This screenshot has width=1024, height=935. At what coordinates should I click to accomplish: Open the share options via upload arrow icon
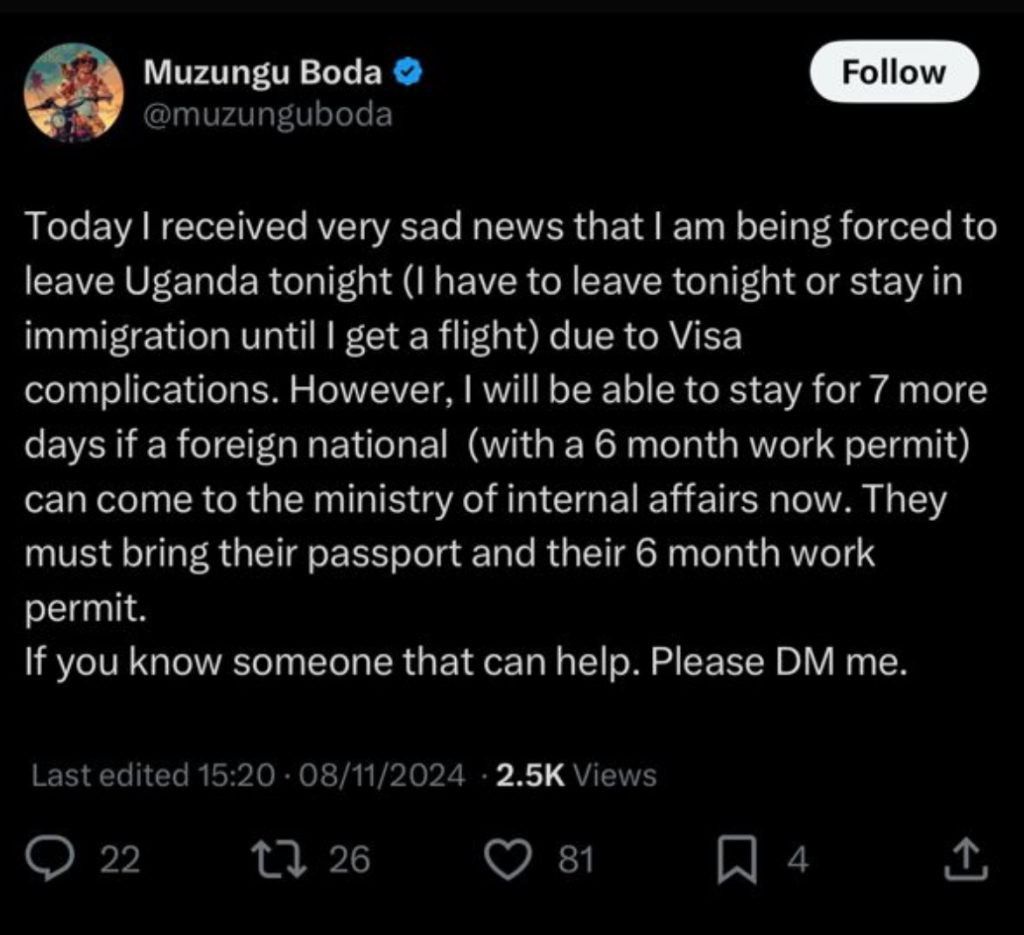pyautogui.click(x=966, y=859)
